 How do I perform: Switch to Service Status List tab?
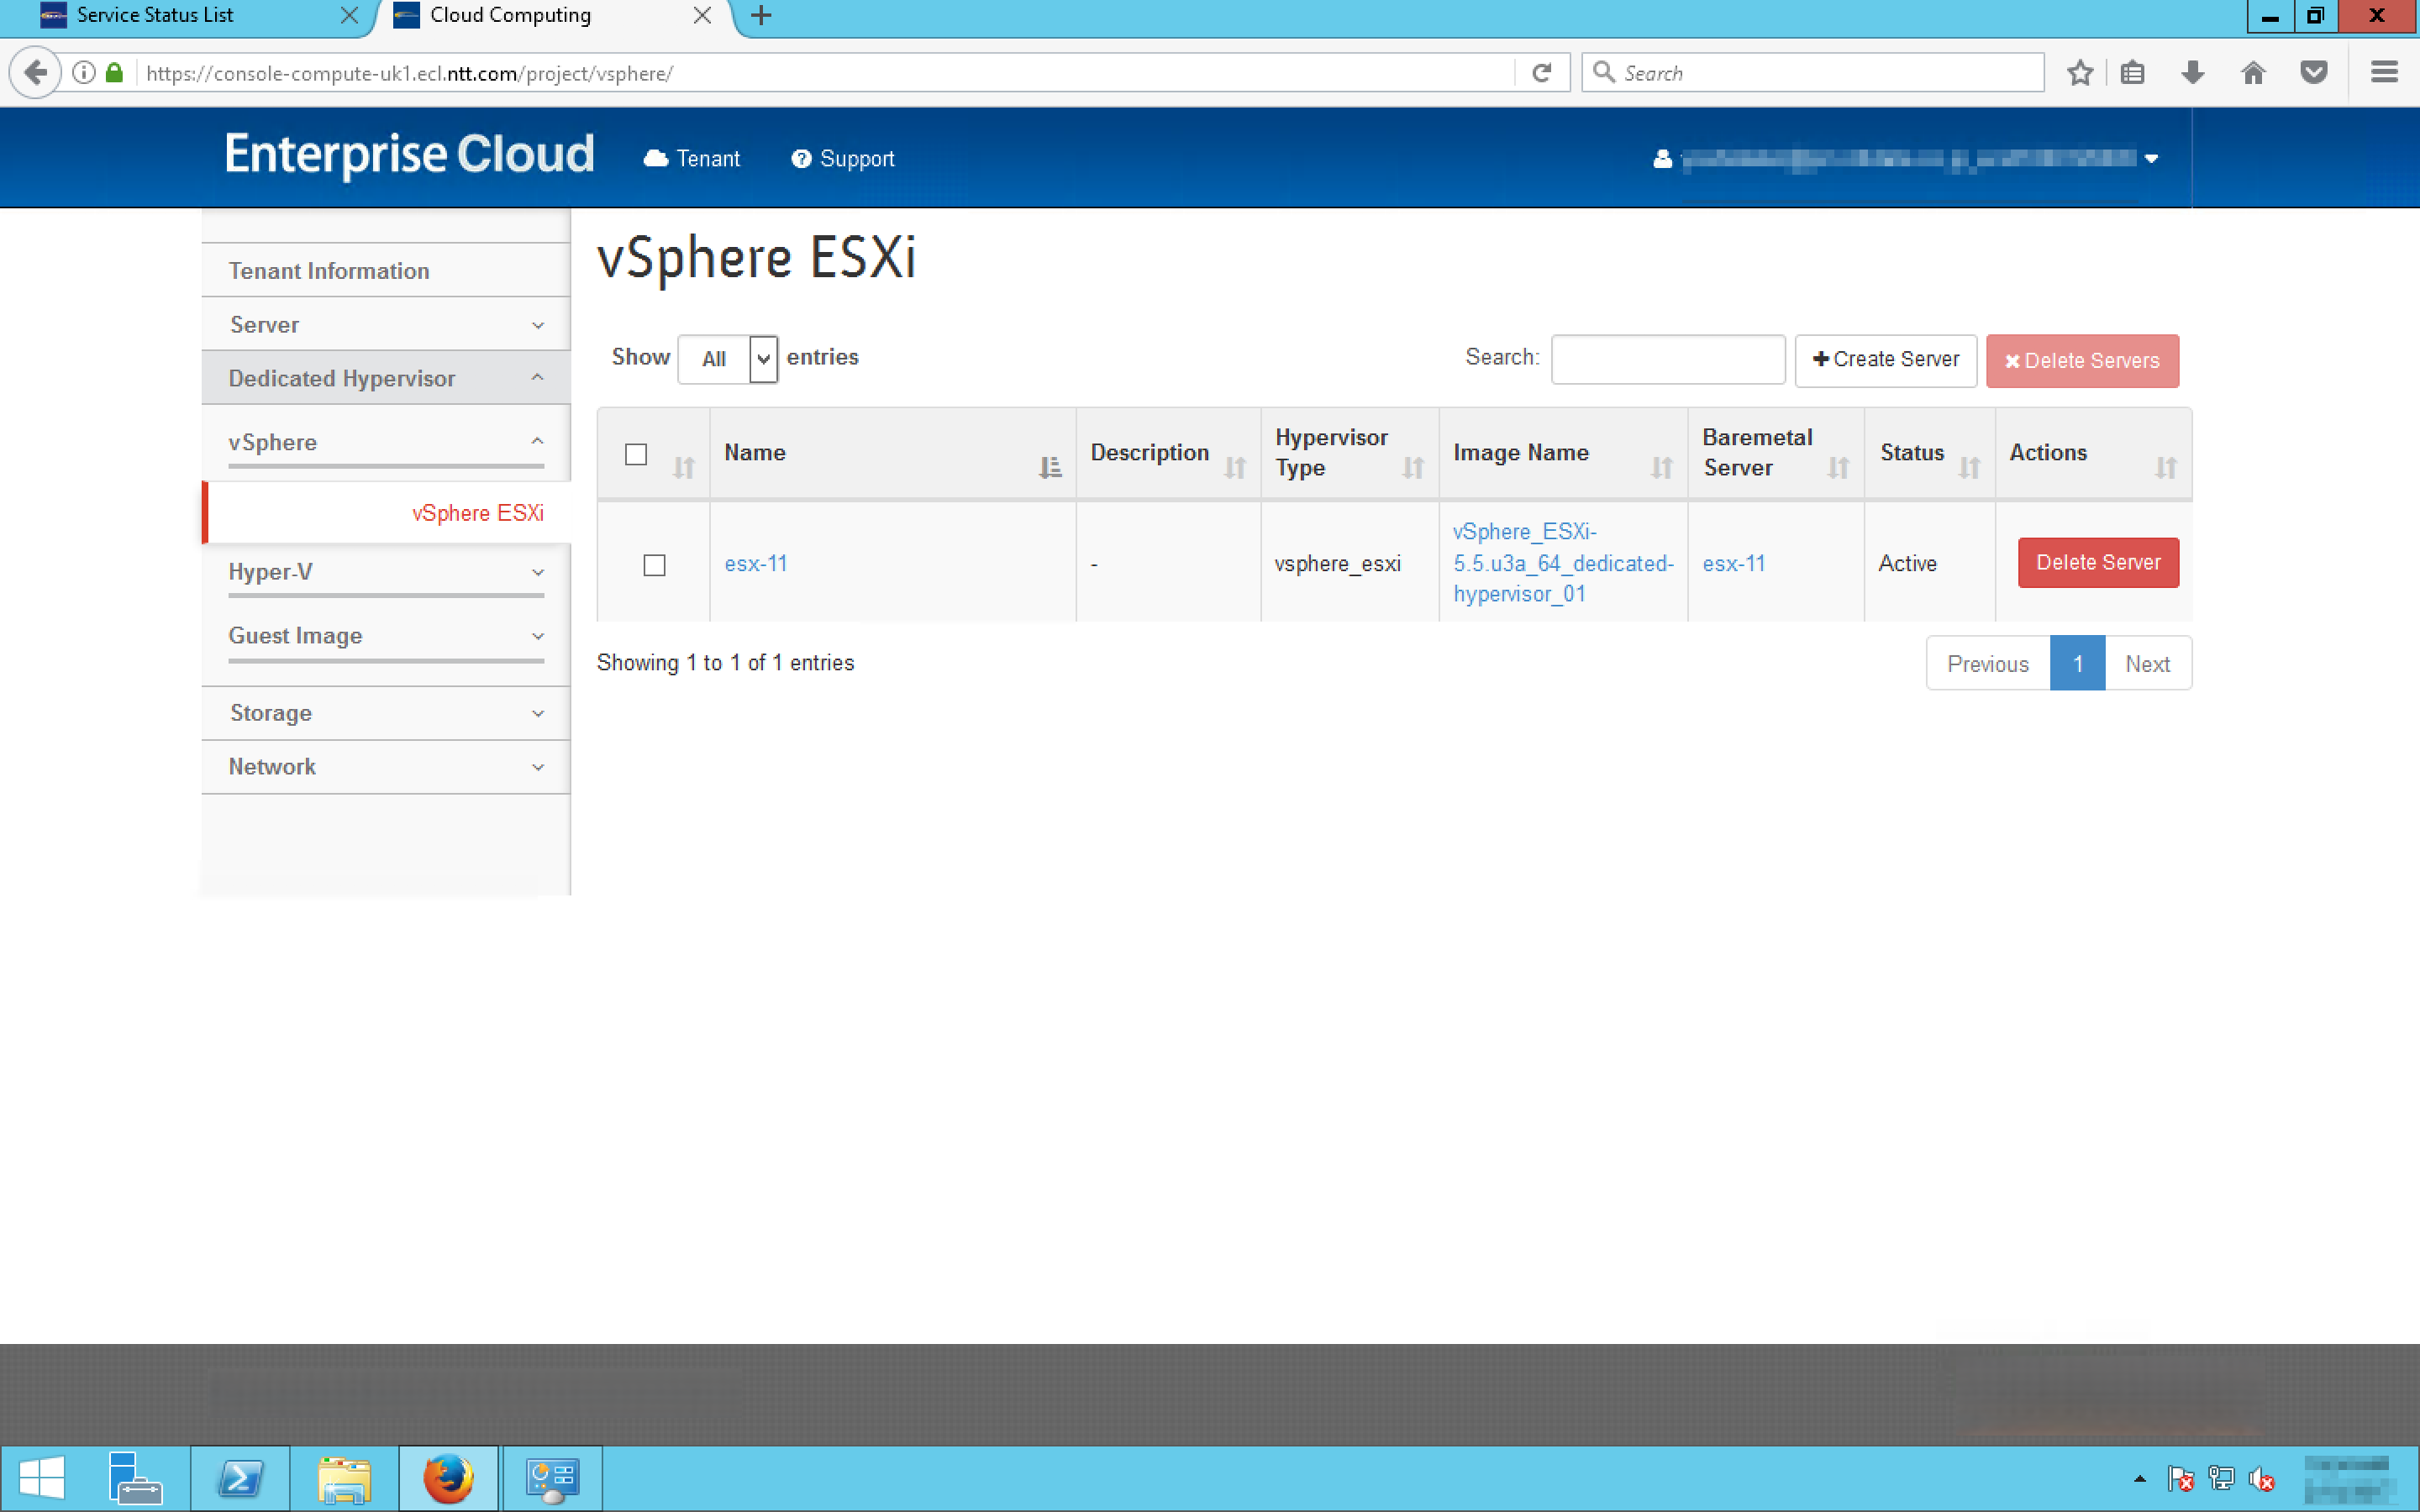click(x=155, y=15)
